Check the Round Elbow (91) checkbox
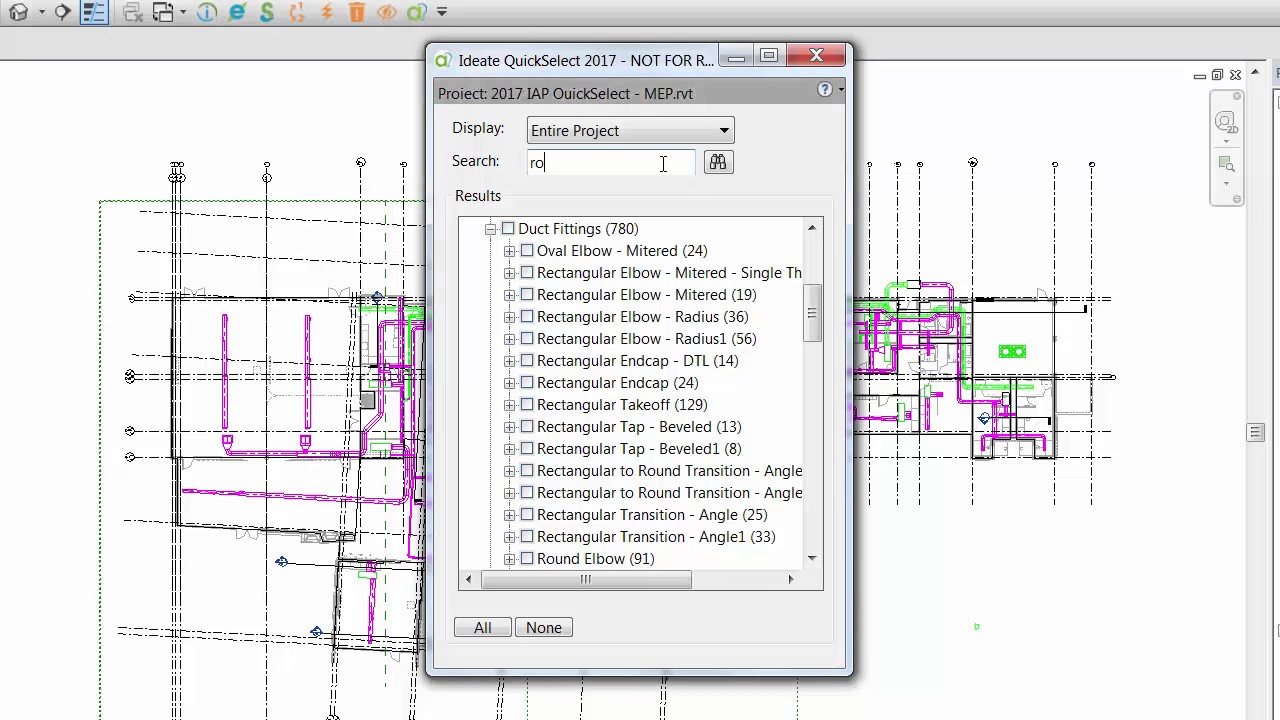This screenshot has width=1280, height=720. click(x=527, y=559)
